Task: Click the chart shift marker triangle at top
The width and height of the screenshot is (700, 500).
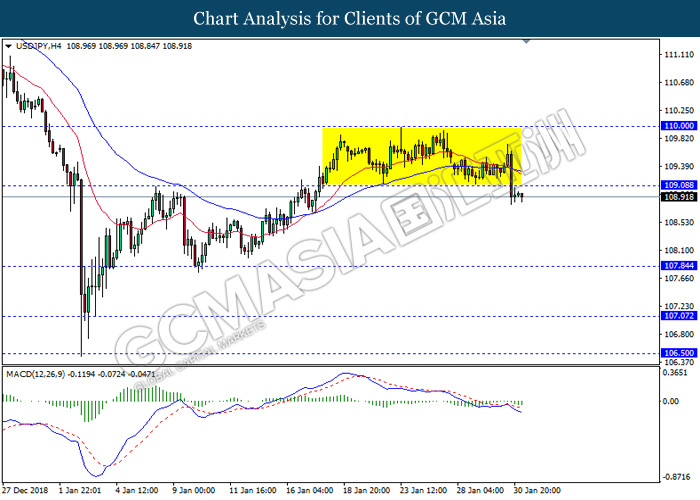Action: (x=526, y=42)
